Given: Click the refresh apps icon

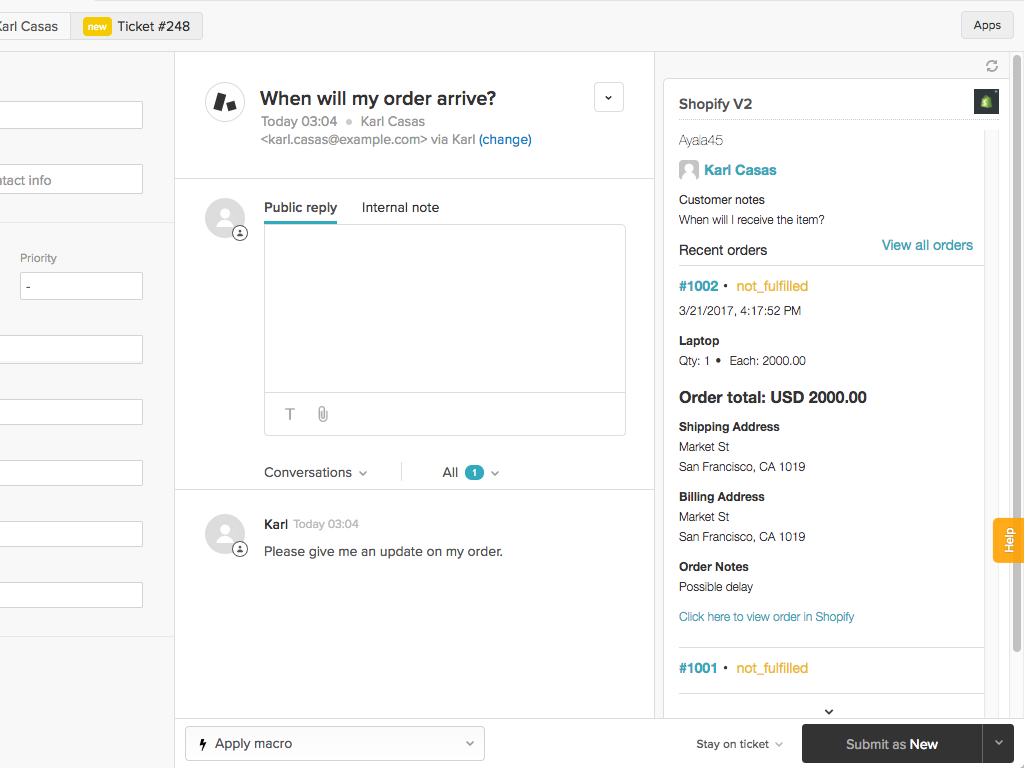Looking at the screenshot, I should tap(991, 66).
